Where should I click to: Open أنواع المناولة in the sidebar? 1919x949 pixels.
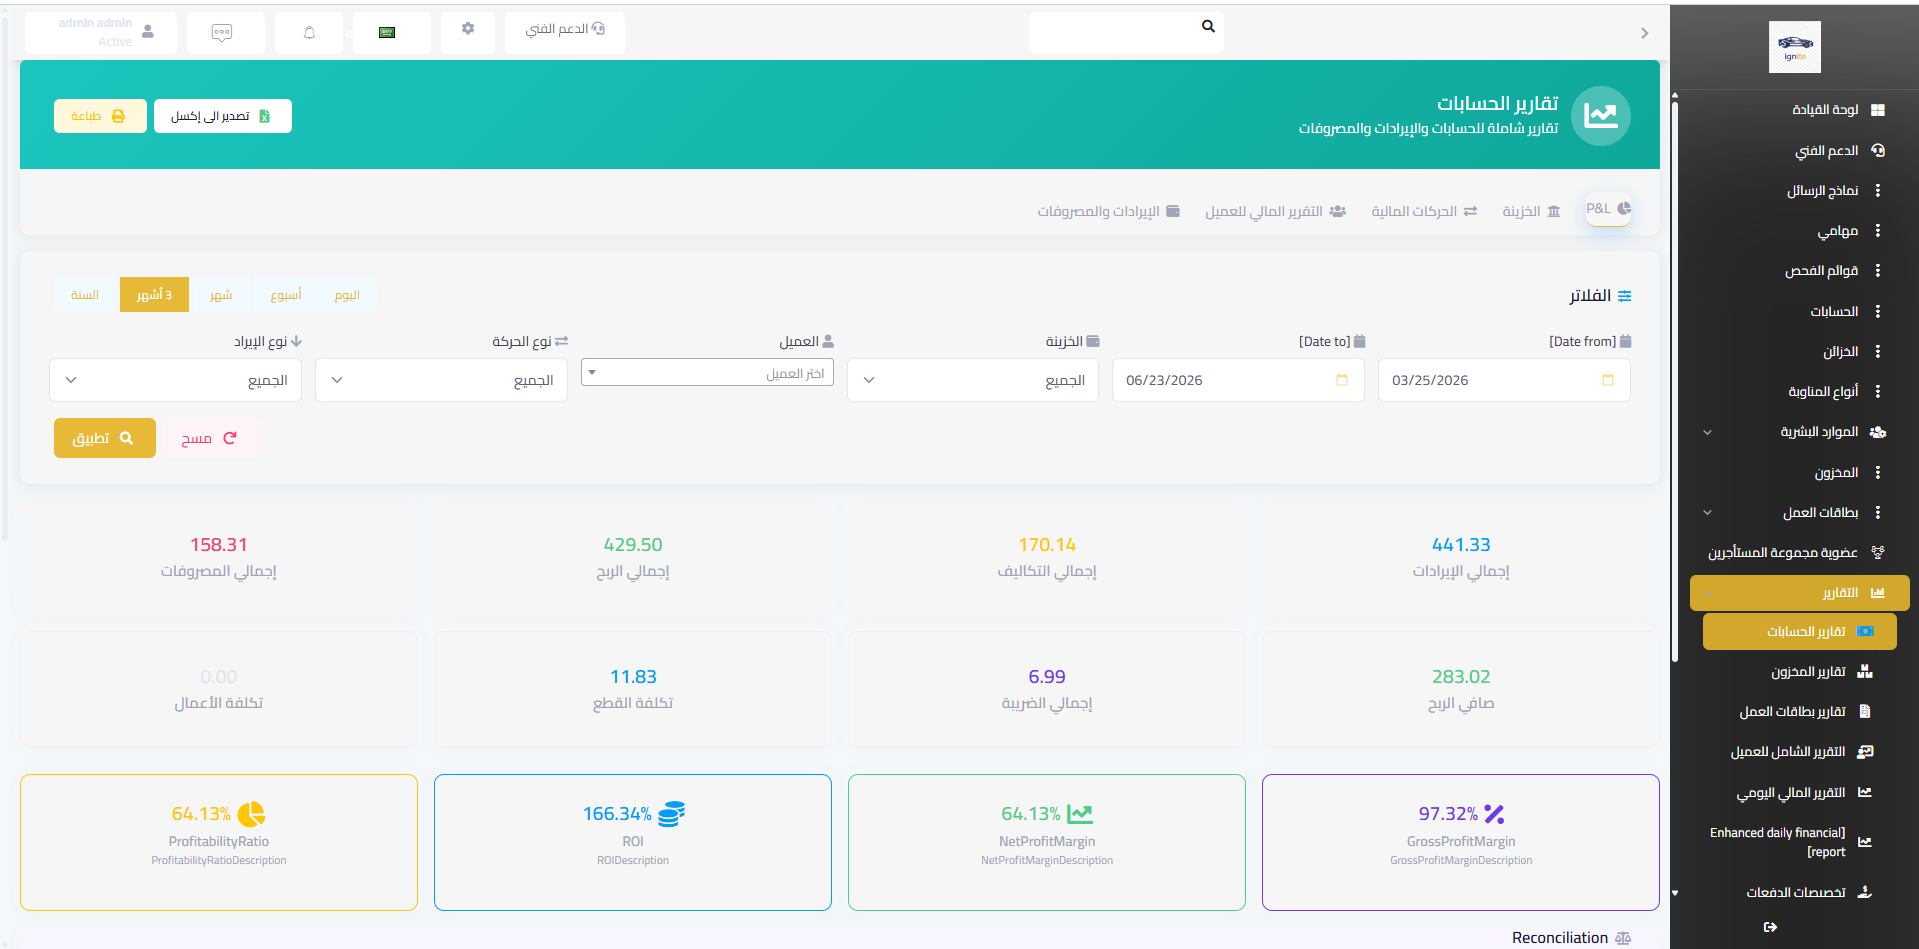1838,391
